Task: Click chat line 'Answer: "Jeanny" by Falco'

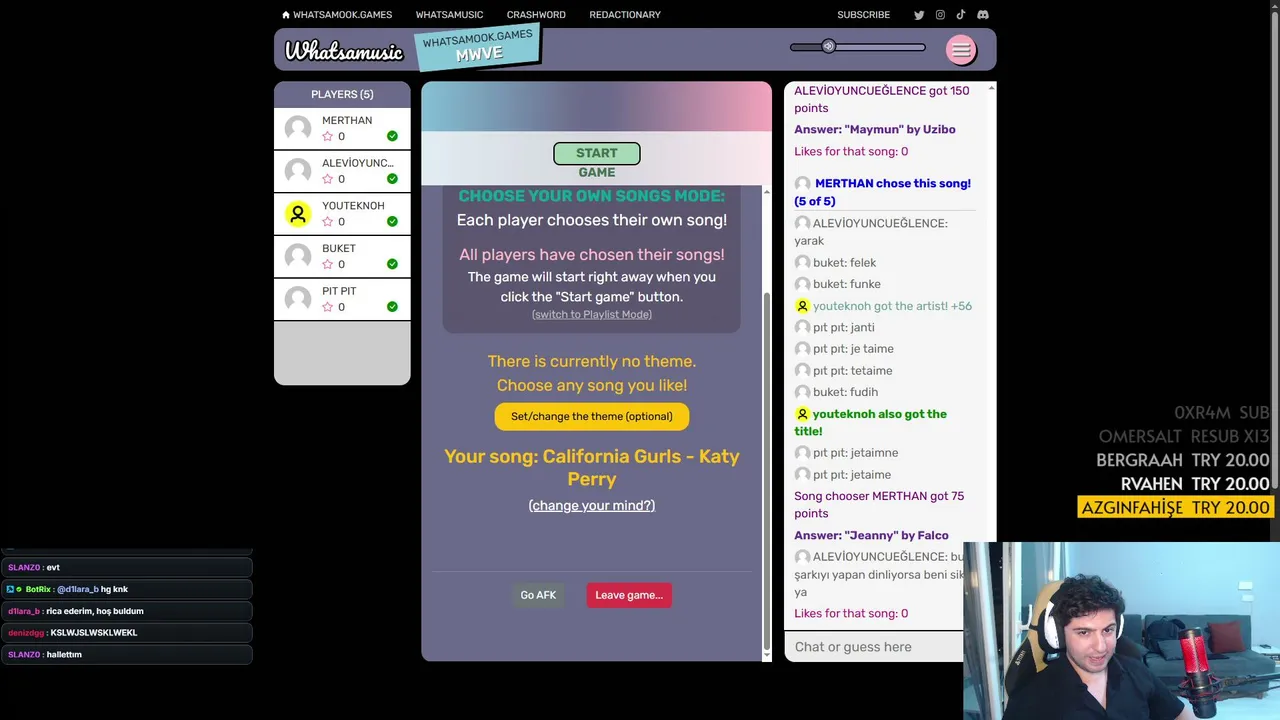Action: coord(872,535)
